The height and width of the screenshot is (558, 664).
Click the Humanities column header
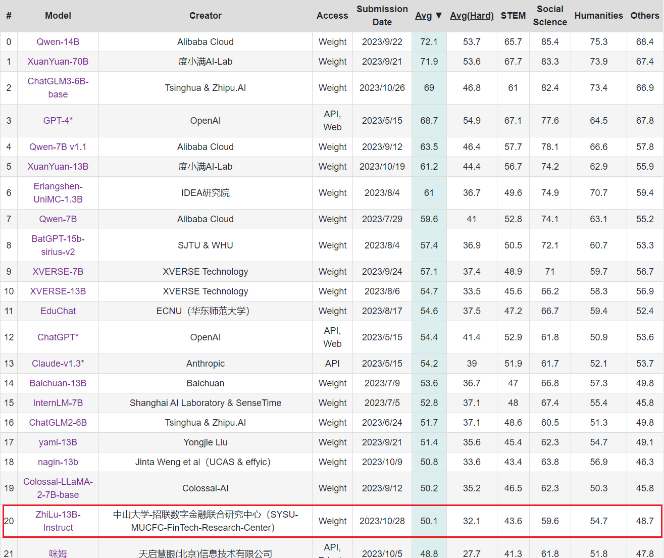[599, 15]
